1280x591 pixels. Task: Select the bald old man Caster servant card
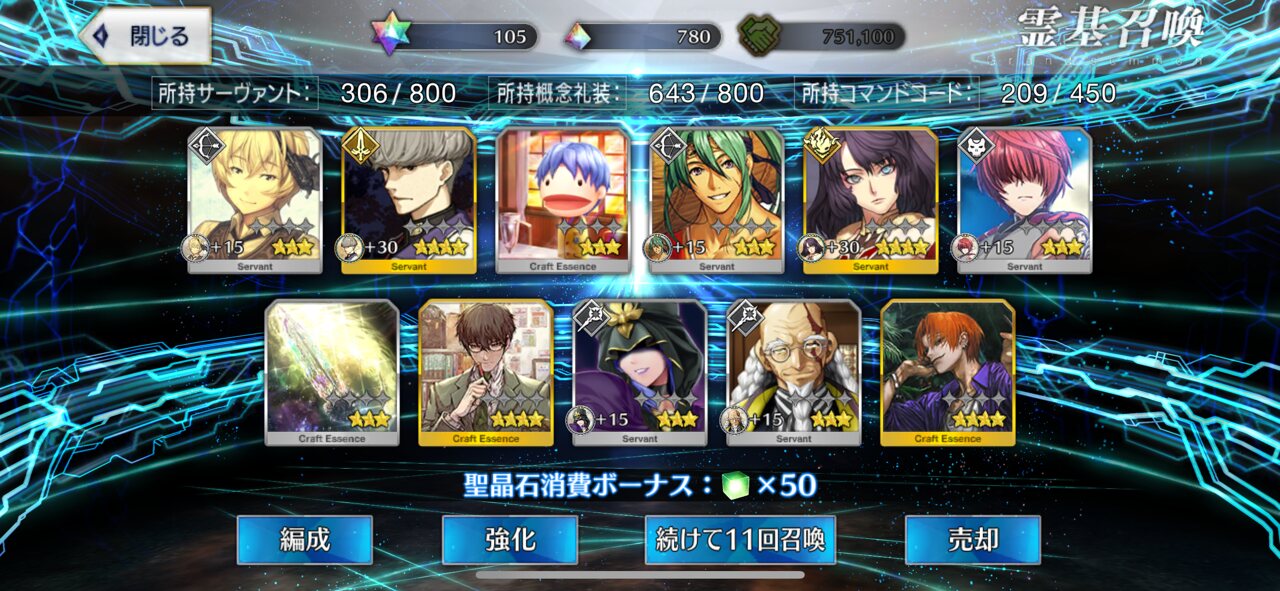coord(794,372)
